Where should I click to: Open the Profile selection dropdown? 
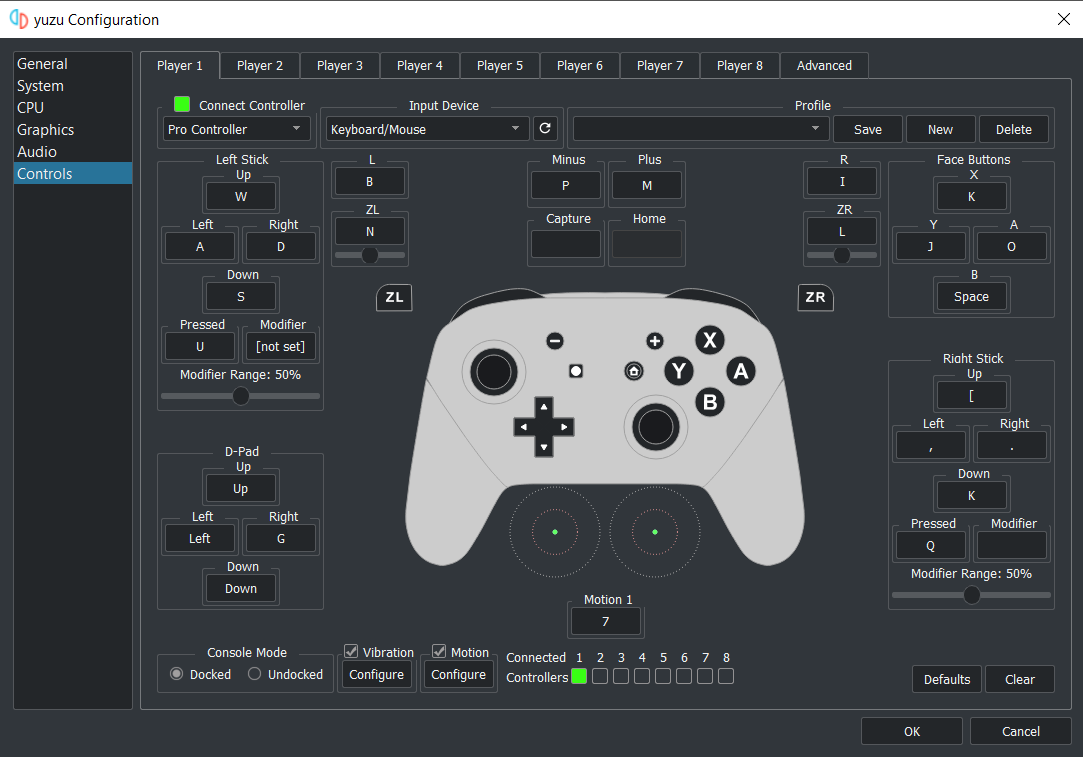700,128
